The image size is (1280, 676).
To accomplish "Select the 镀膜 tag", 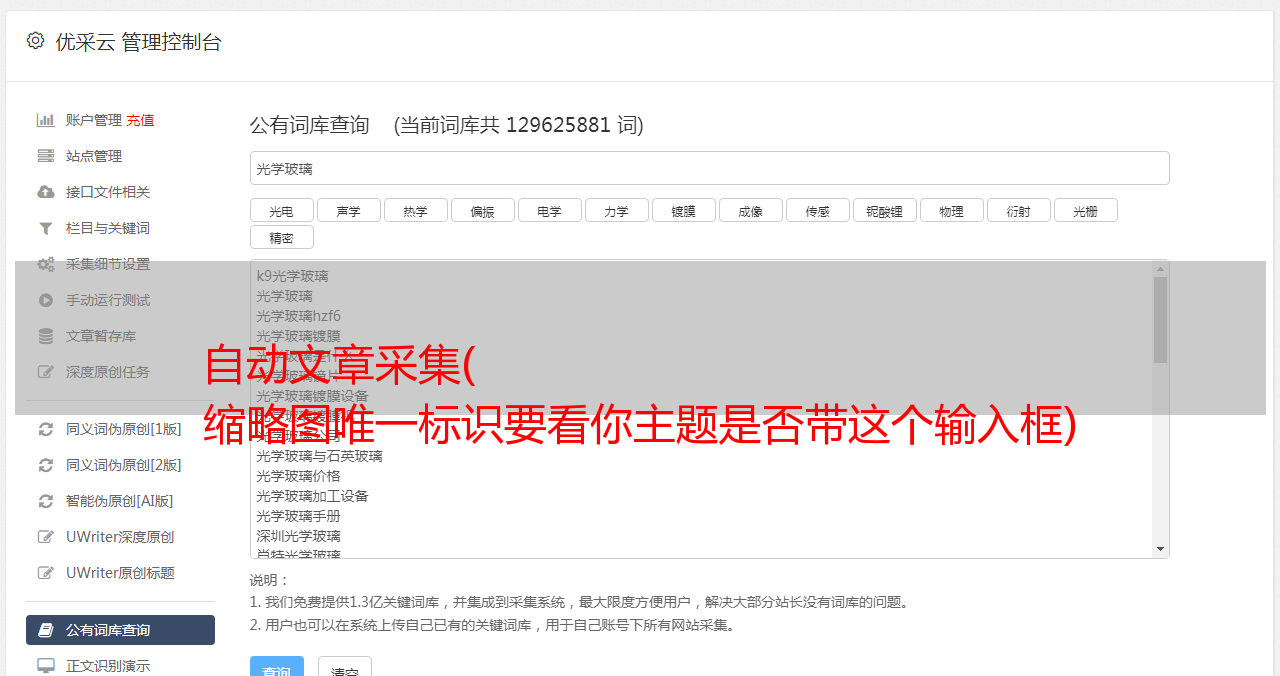I will (x=683, y=210).
